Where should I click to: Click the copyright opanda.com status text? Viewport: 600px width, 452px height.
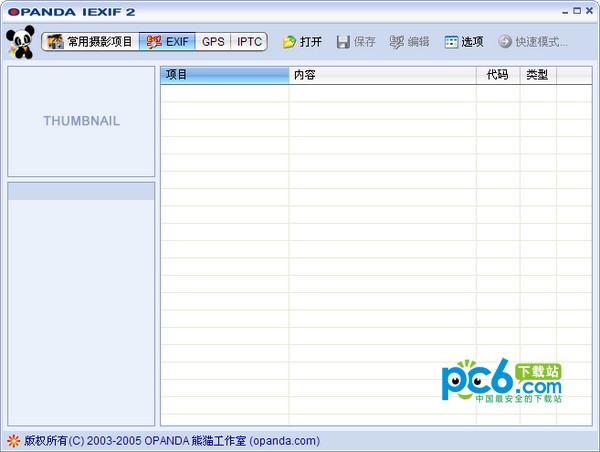(x=172, y=441)
